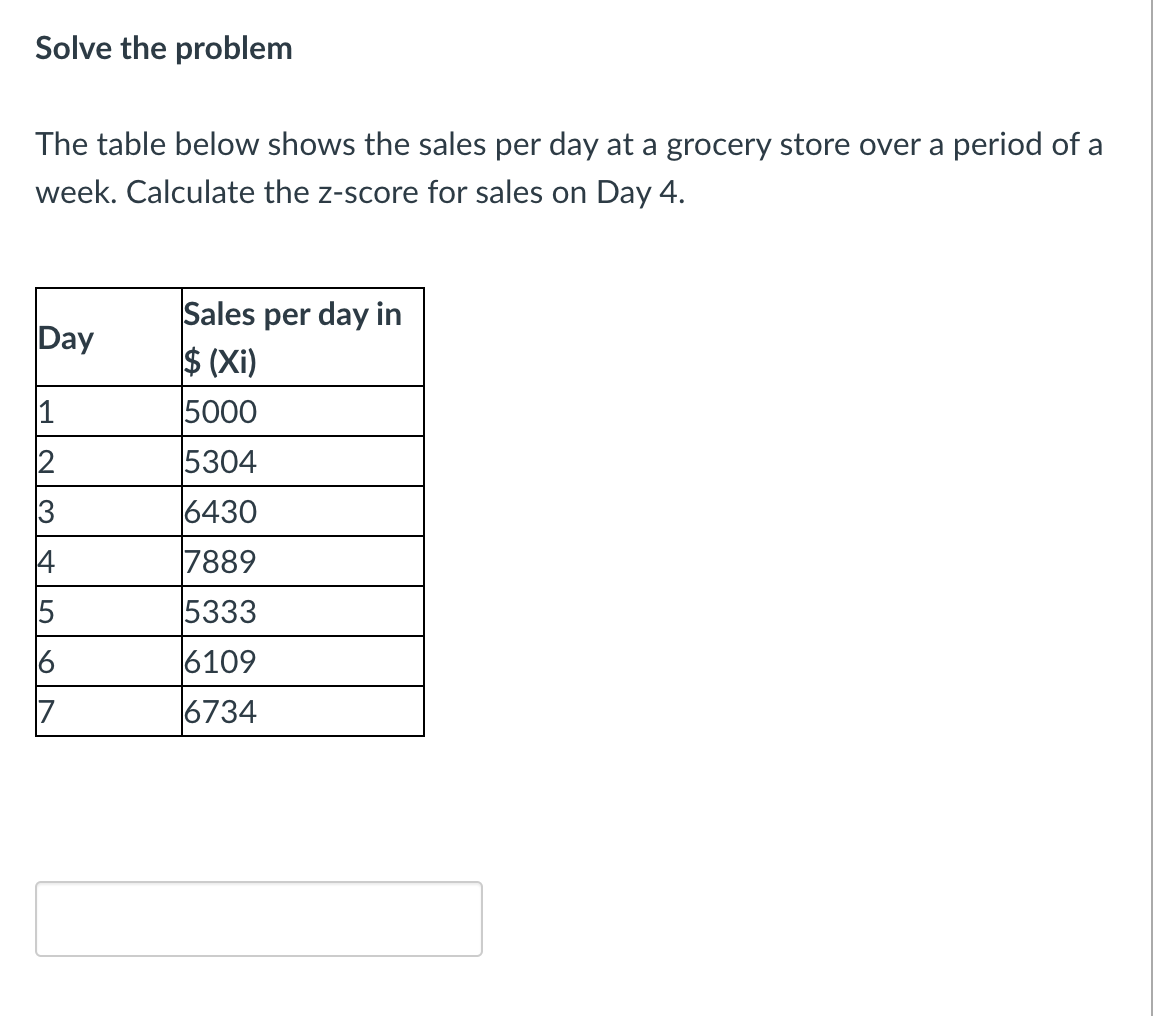The width and height of the screenshot is (1157, 1016).
Task: Click the $ (Xi) label
Action: pos(220,362)
